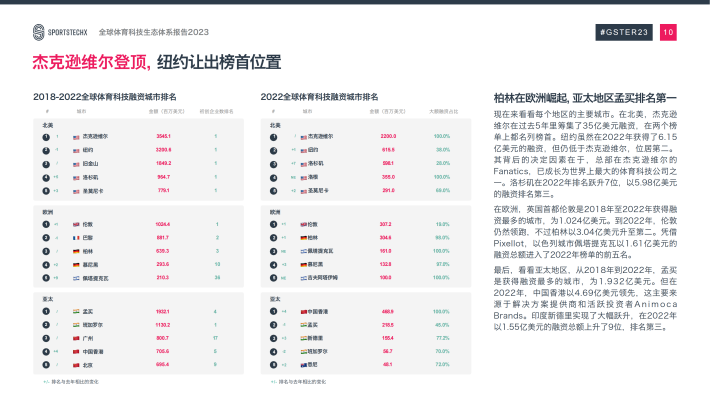Click the 大额融资占比 column header
Image resolution: width=710 pixels, height=399 pixels.
[443, 111]
